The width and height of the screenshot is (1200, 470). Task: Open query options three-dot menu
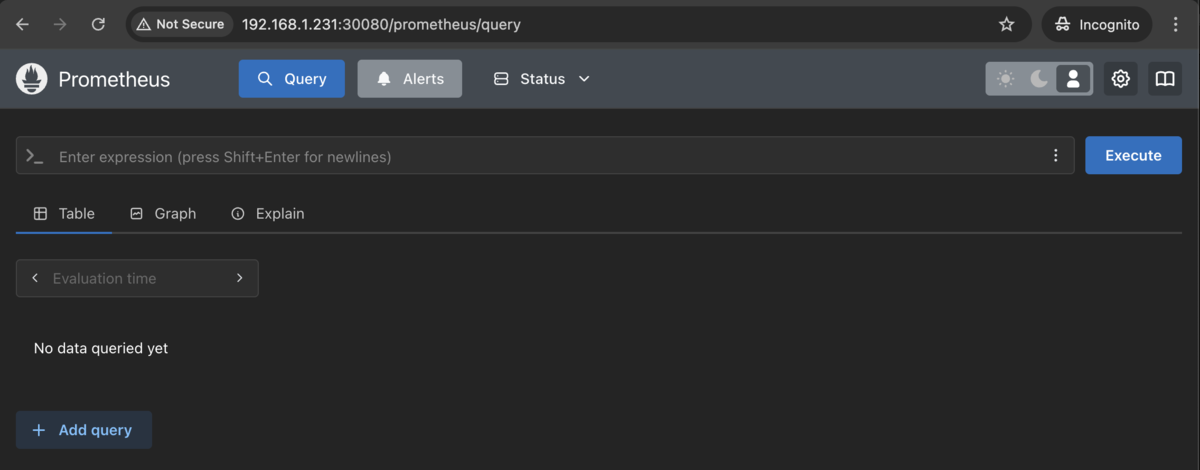[1055, 156]
